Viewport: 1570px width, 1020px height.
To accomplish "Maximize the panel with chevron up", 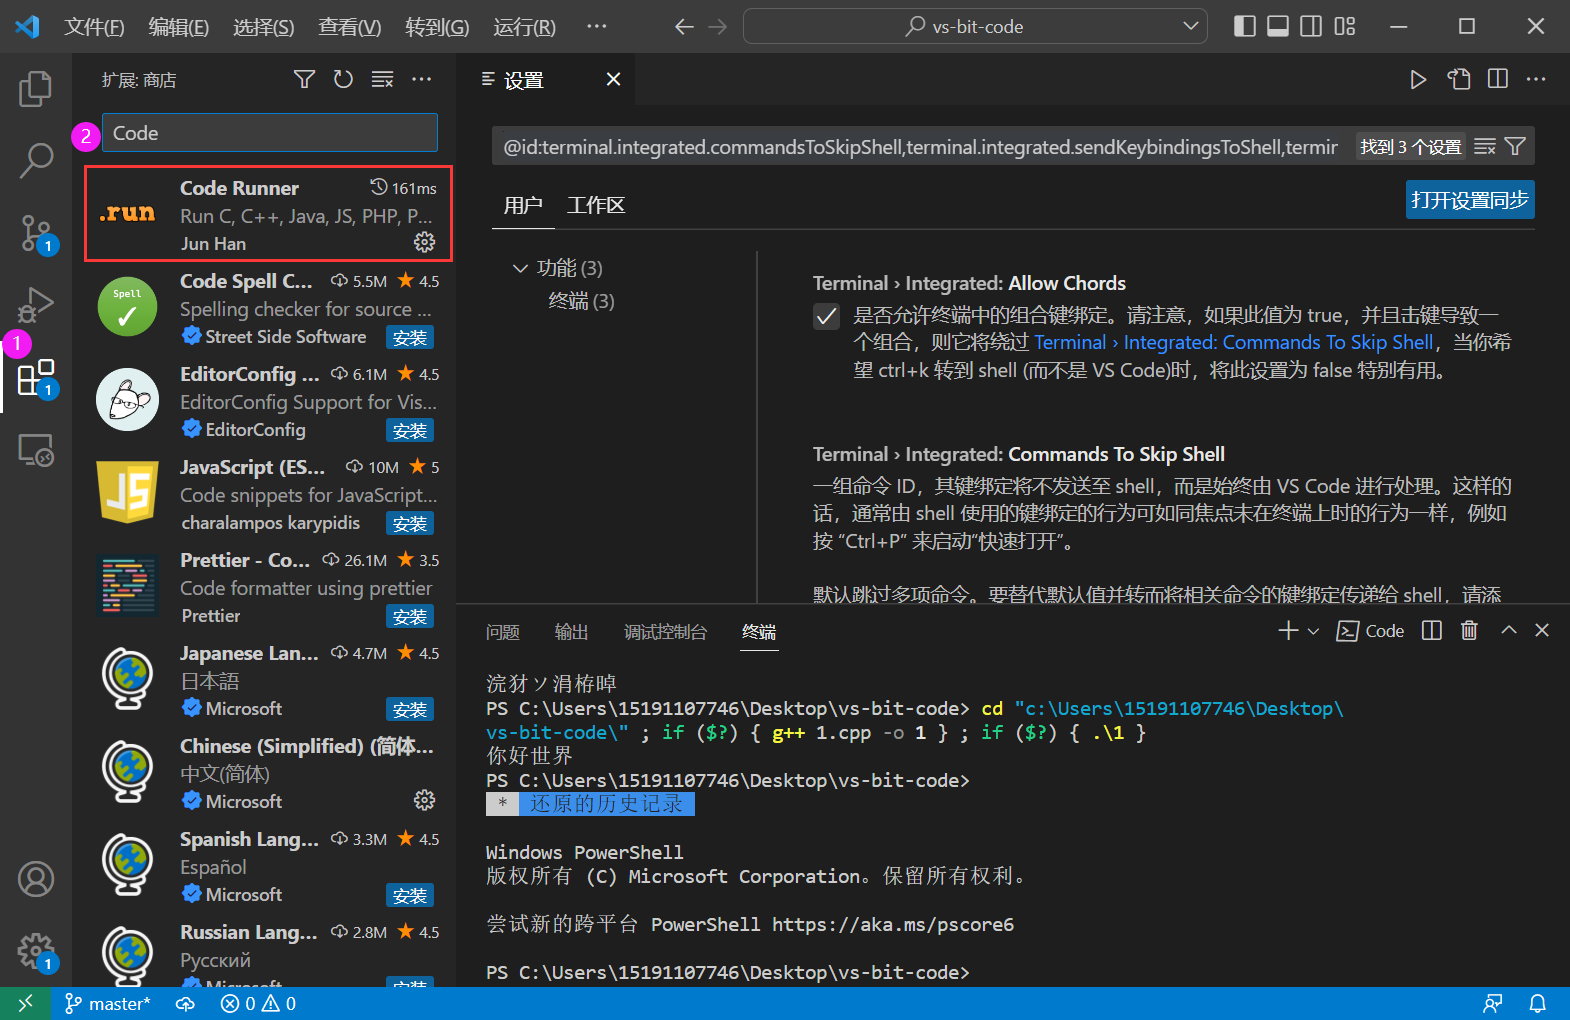I will click(1509, 630).
